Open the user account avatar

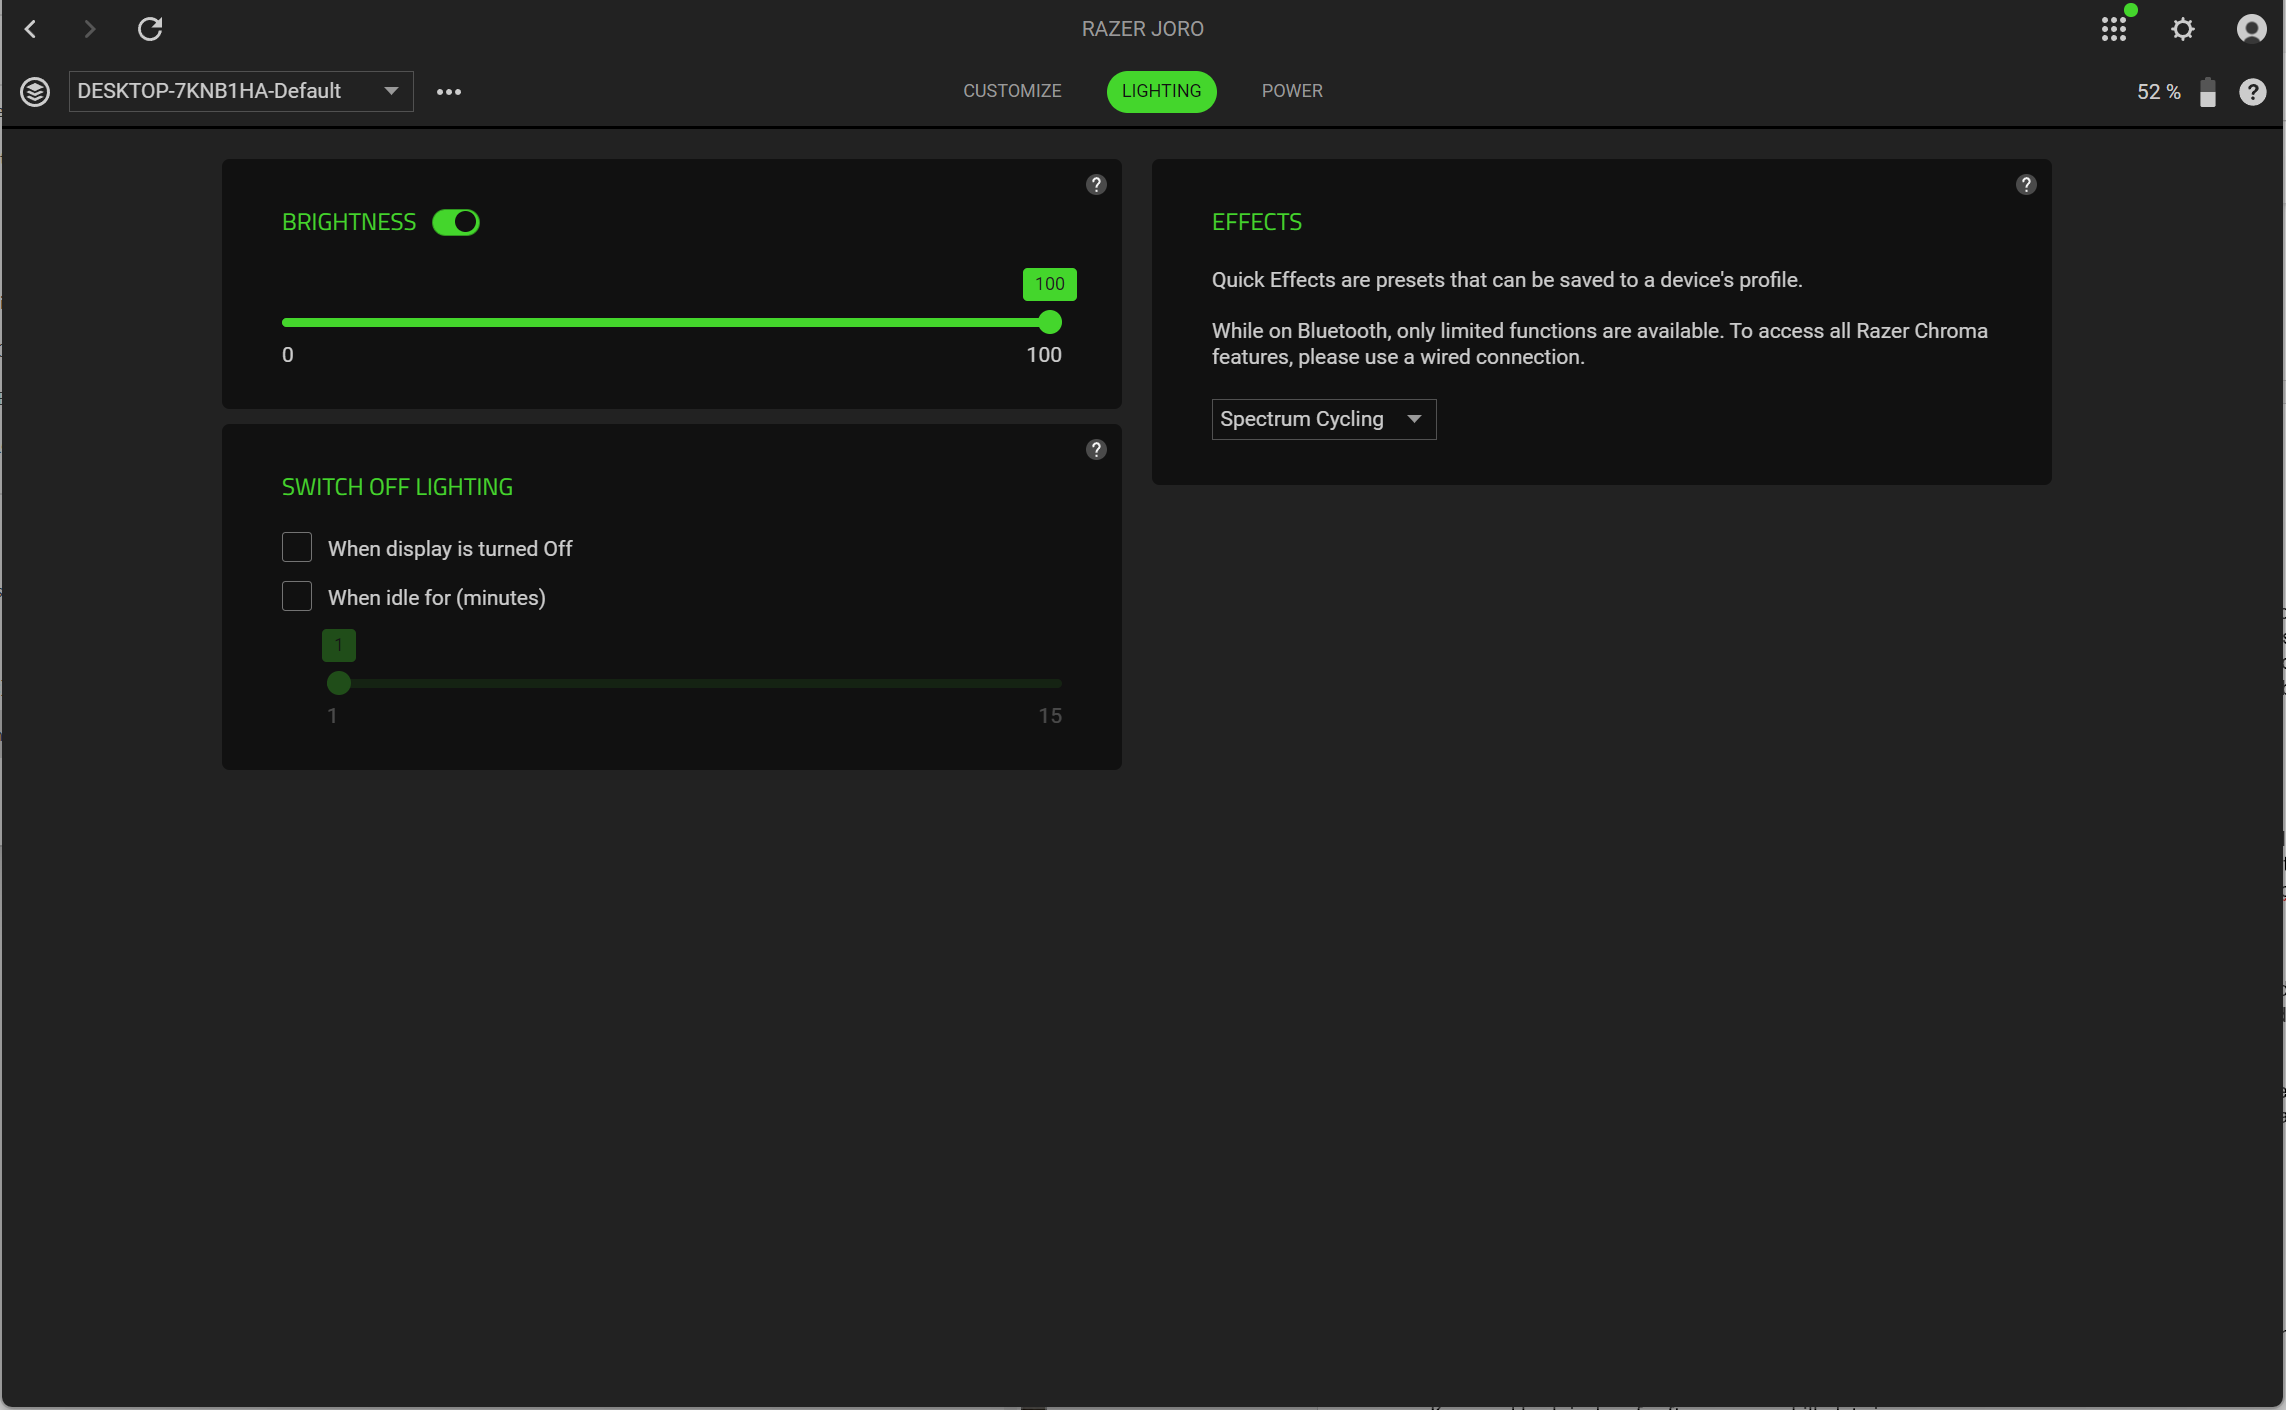point(2252,29)
